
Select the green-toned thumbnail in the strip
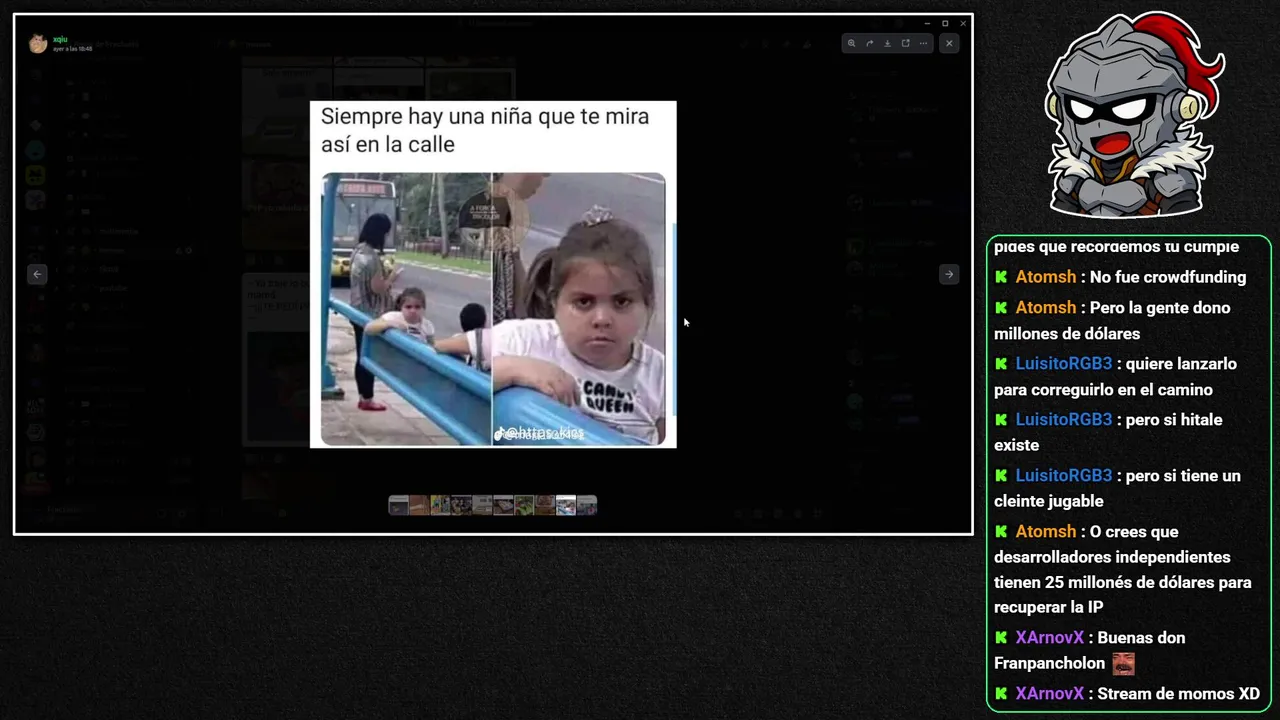(x=524, y=506)
